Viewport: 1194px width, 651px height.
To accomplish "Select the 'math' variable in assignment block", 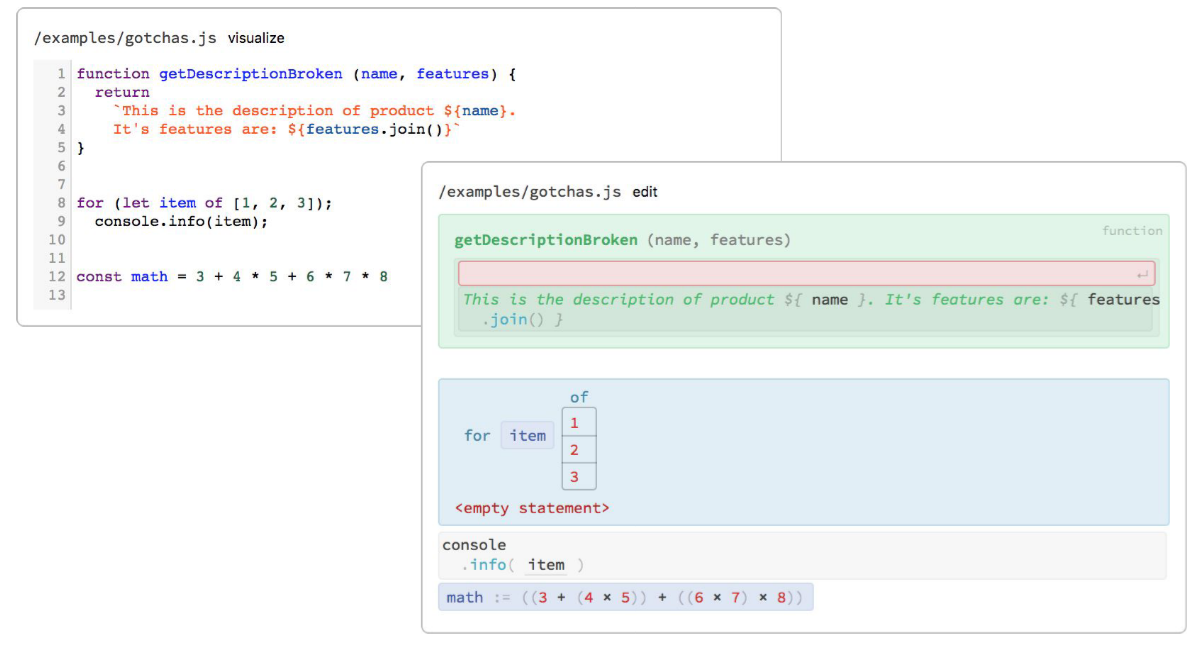I will click(464, 598).
